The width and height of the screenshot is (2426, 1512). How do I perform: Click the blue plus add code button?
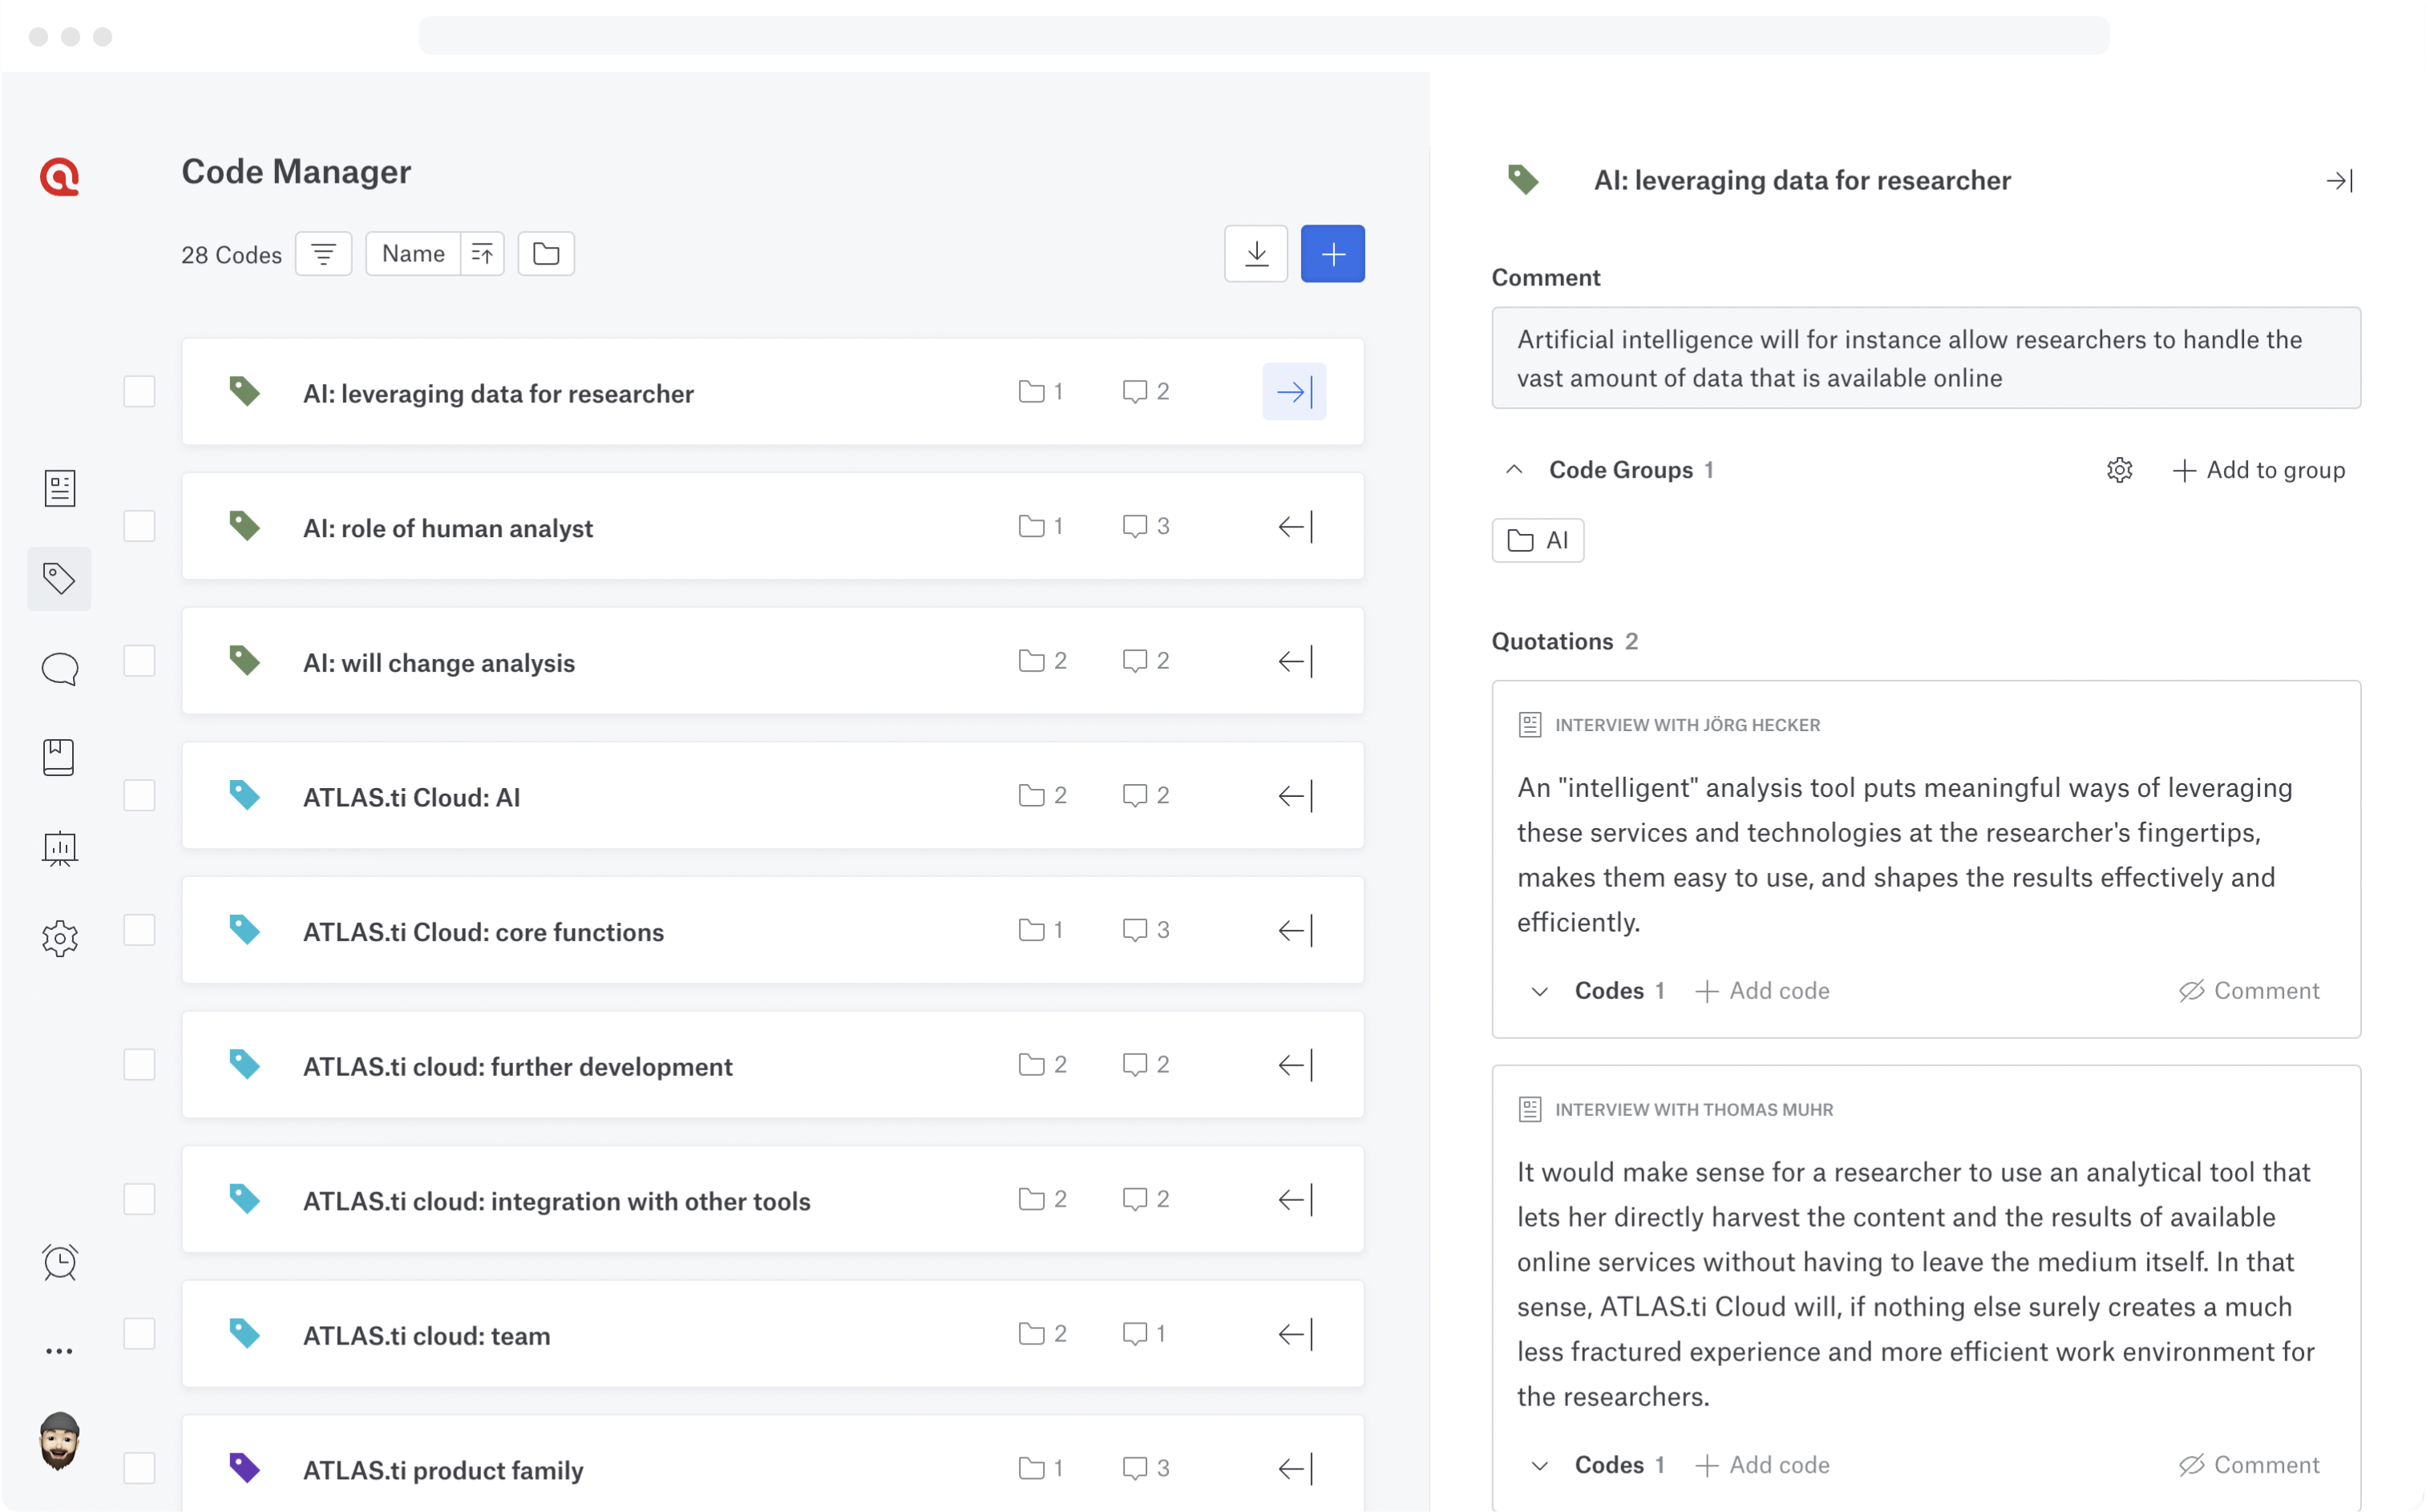tap(1332, 254)
